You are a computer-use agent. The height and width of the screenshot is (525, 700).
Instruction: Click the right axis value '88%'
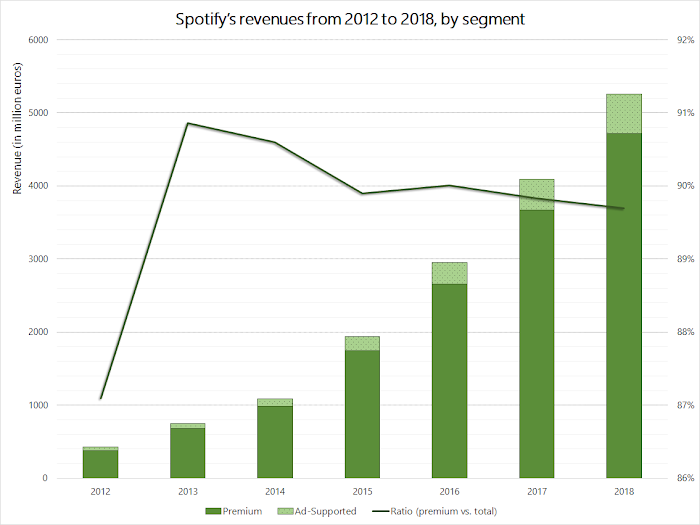point(686,332)
